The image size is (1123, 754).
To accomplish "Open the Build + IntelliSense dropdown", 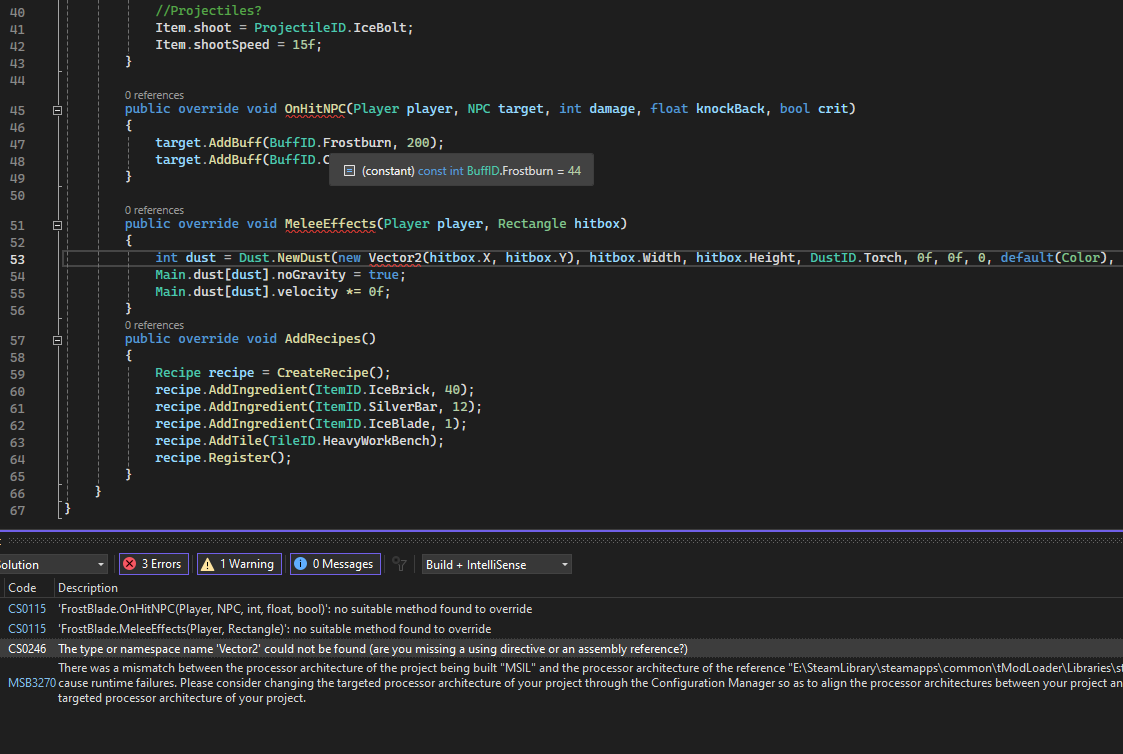I will pos(497,564).
